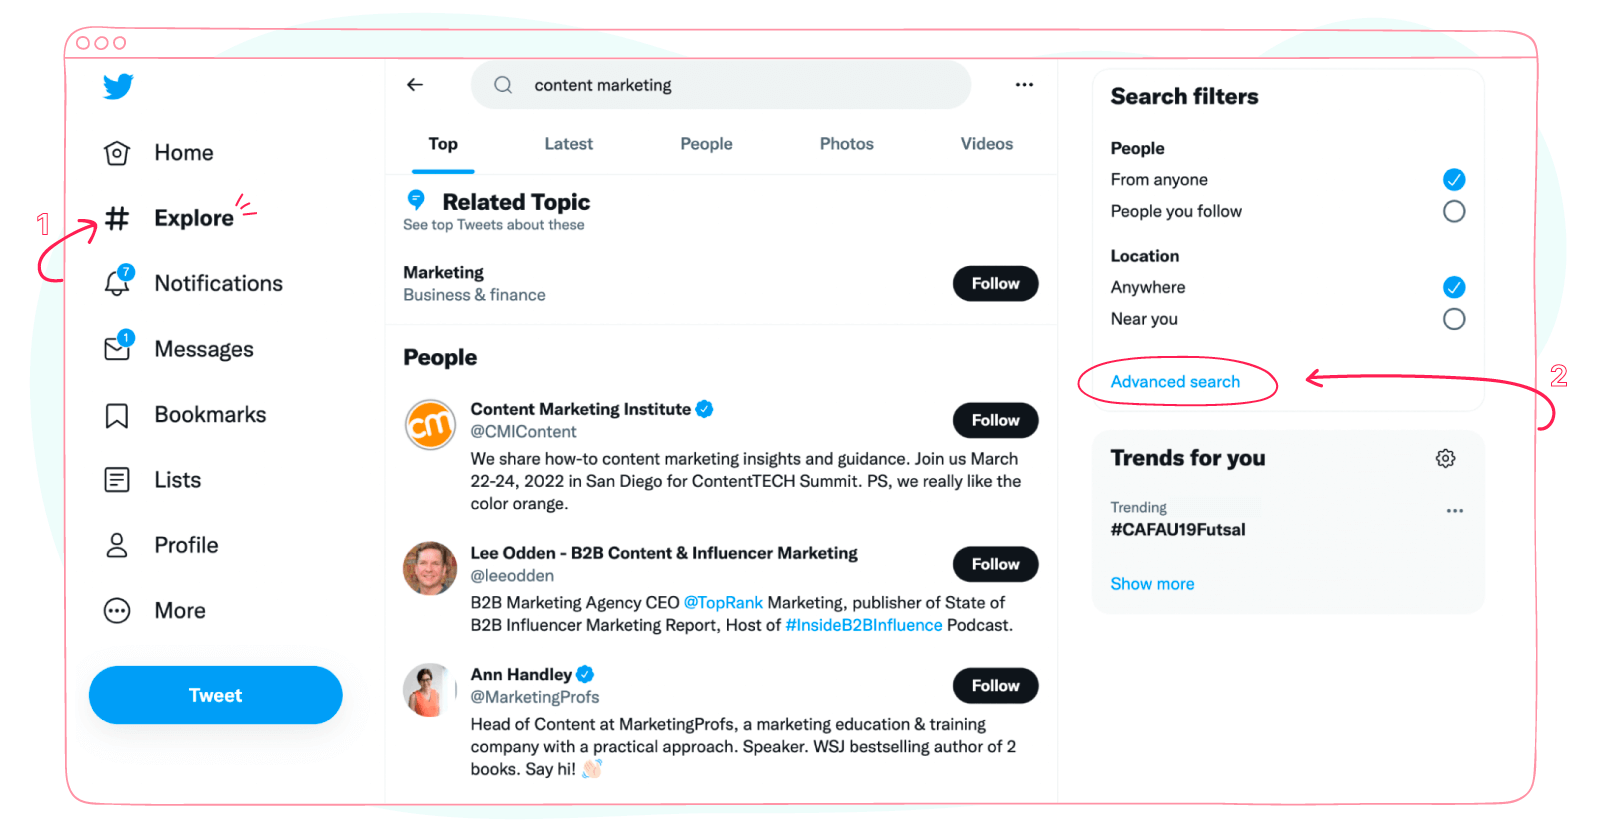Expand trends with 'Show more'
Screen dimensions: 1600x830
tap(1151, 583)
